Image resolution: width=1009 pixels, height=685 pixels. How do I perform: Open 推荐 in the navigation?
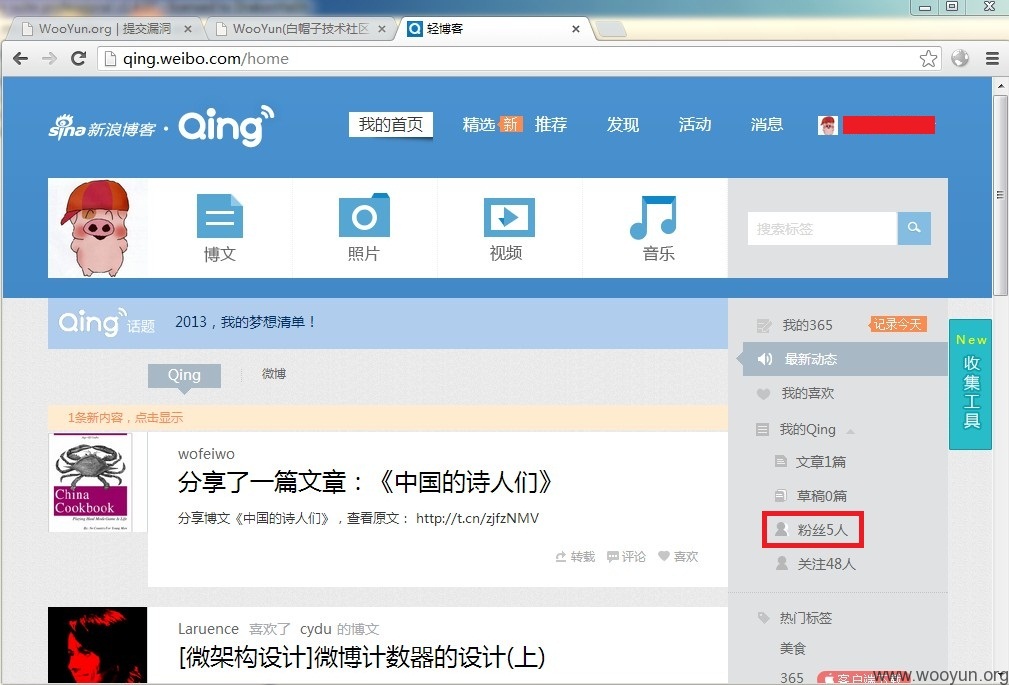pos(551,124)
